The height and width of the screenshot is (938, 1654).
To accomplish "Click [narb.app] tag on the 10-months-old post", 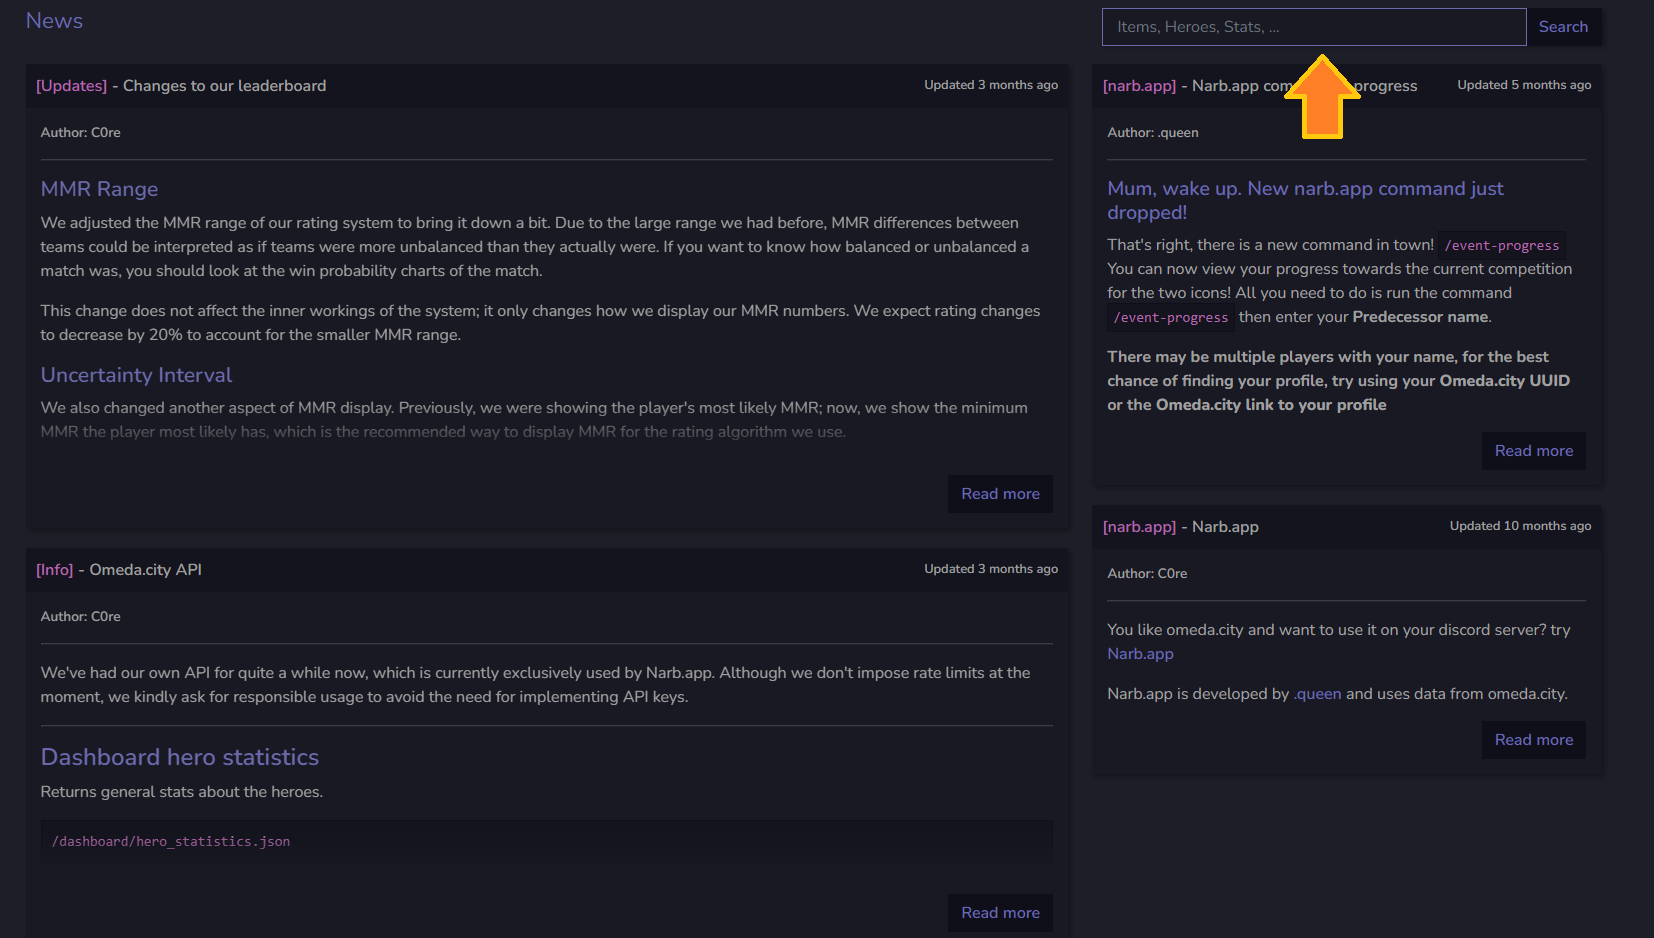I will click(x=1139, y=527).
